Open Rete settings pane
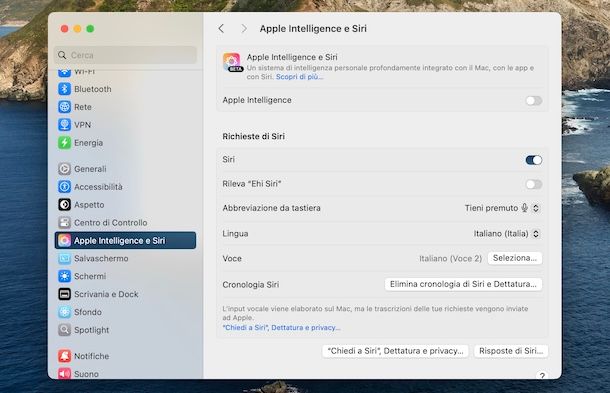The height and width of the screenshot is (393, 610). point(126,107)
